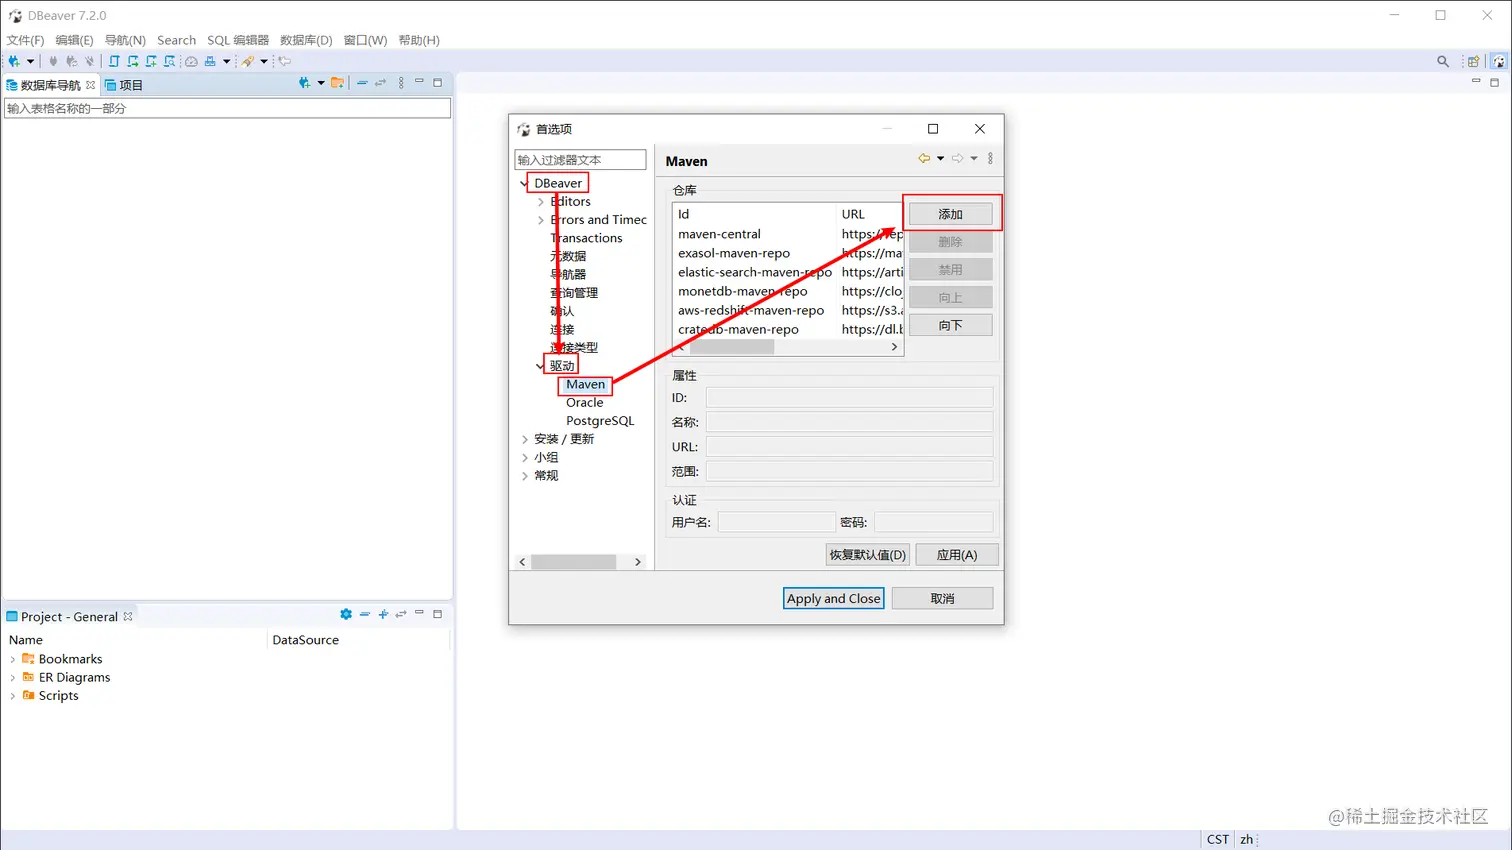Click link with editor icon in Project panel
This screenshot has width=1512, height=850.
pos(401,614)
